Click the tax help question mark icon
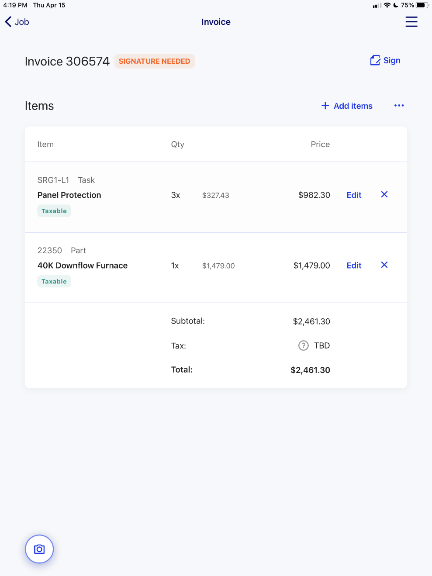 pos(303,346)
